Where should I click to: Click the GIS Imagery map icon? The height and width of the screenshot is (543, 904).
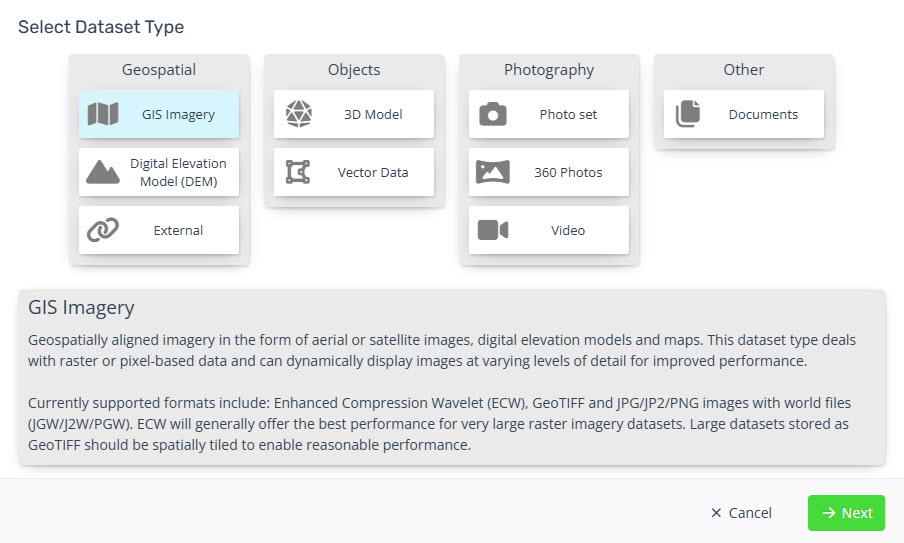pos(103,114)
